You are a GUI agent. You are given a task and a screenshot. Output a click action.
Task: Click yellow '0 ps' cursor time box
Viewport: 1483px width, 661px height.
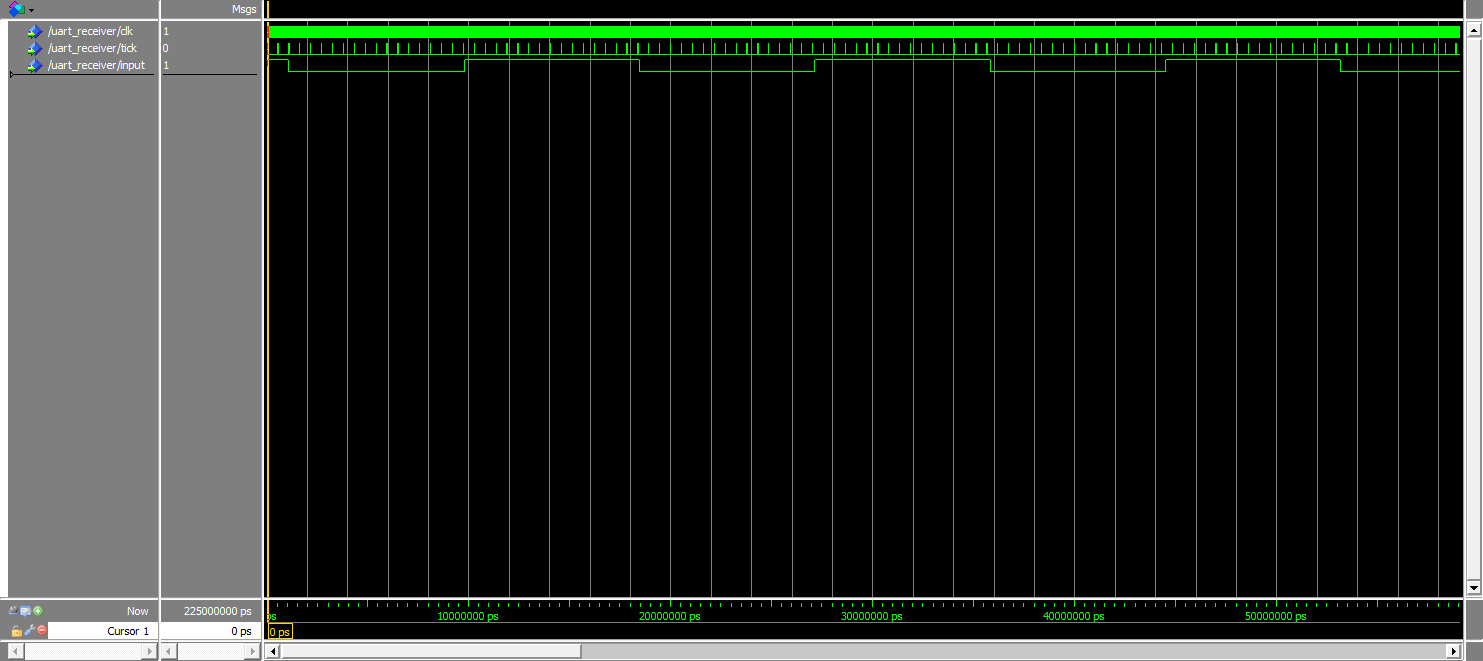(280, 632)
